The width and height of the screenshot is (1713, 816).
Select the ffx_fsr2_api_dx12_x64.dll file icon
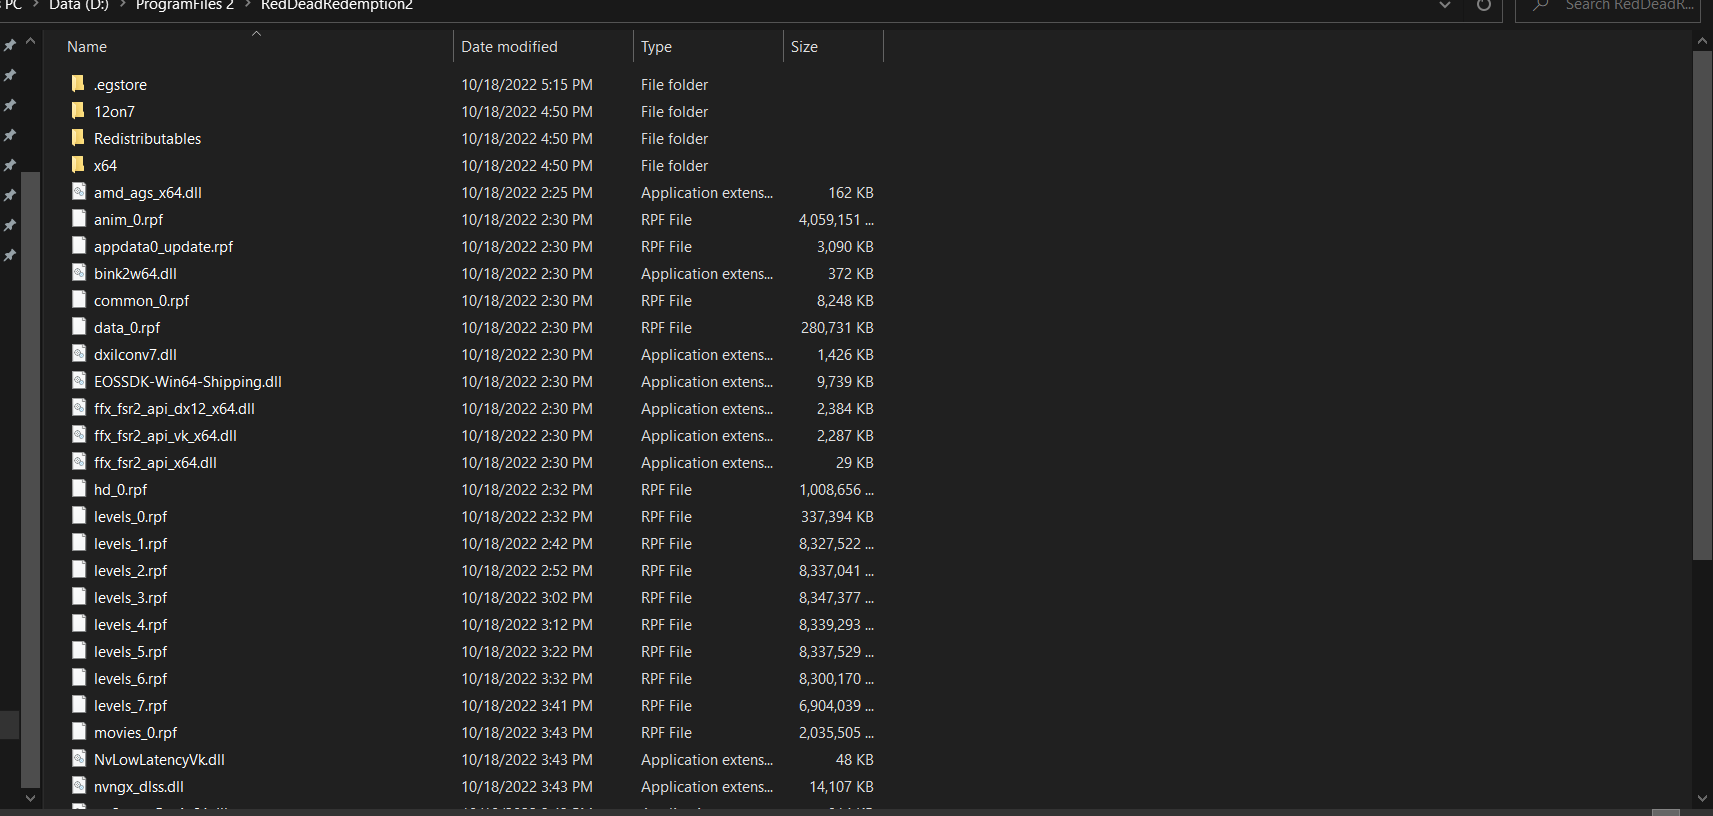coord(79,408)
